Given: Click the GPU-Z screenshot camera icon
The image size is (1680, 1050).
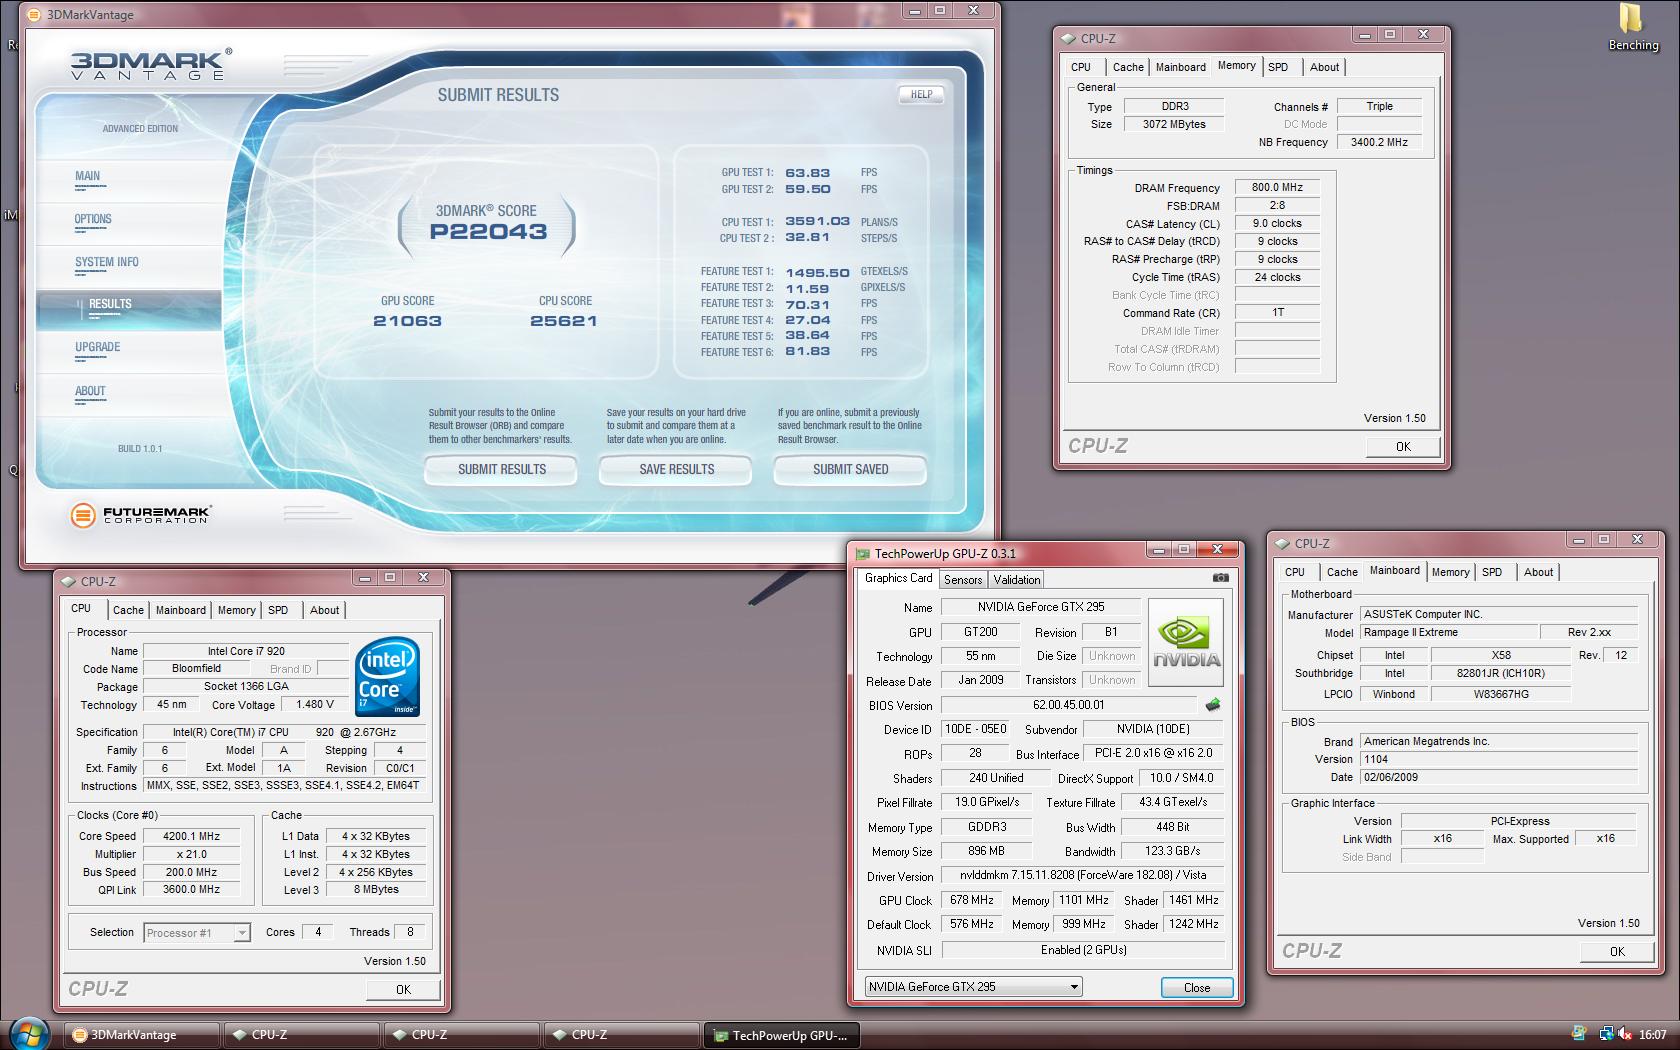Looking at the screenshot, I should [1220, 578].
